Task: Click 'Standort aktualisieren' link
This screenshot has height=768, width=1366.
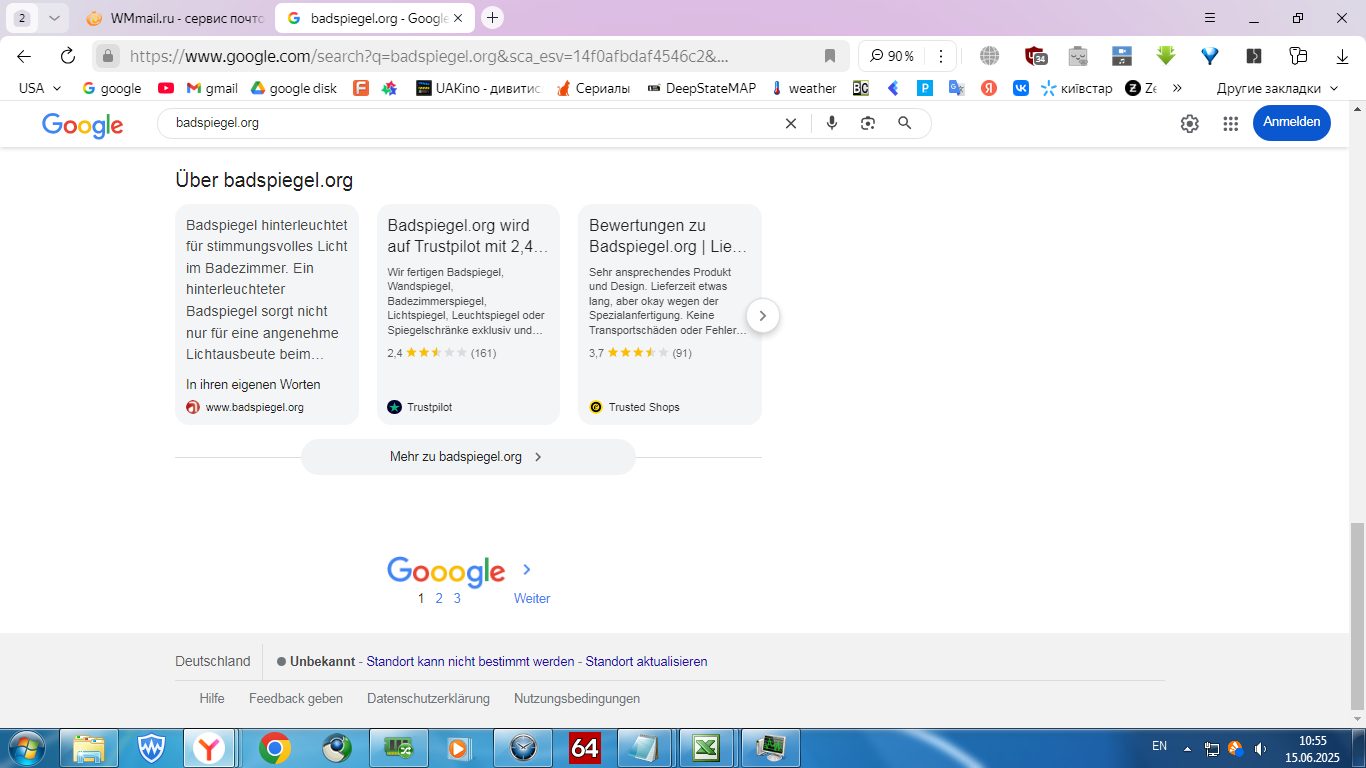Action: [646, 662]
